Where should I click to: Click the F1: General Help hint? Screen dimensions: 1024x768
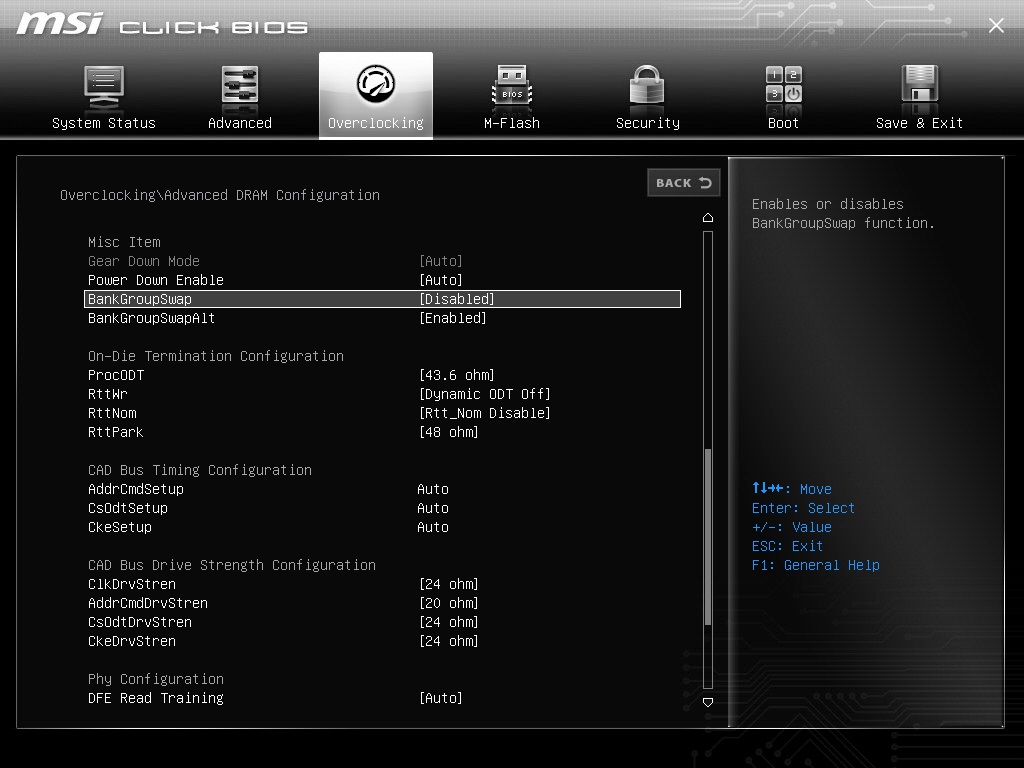coord(816,565)
